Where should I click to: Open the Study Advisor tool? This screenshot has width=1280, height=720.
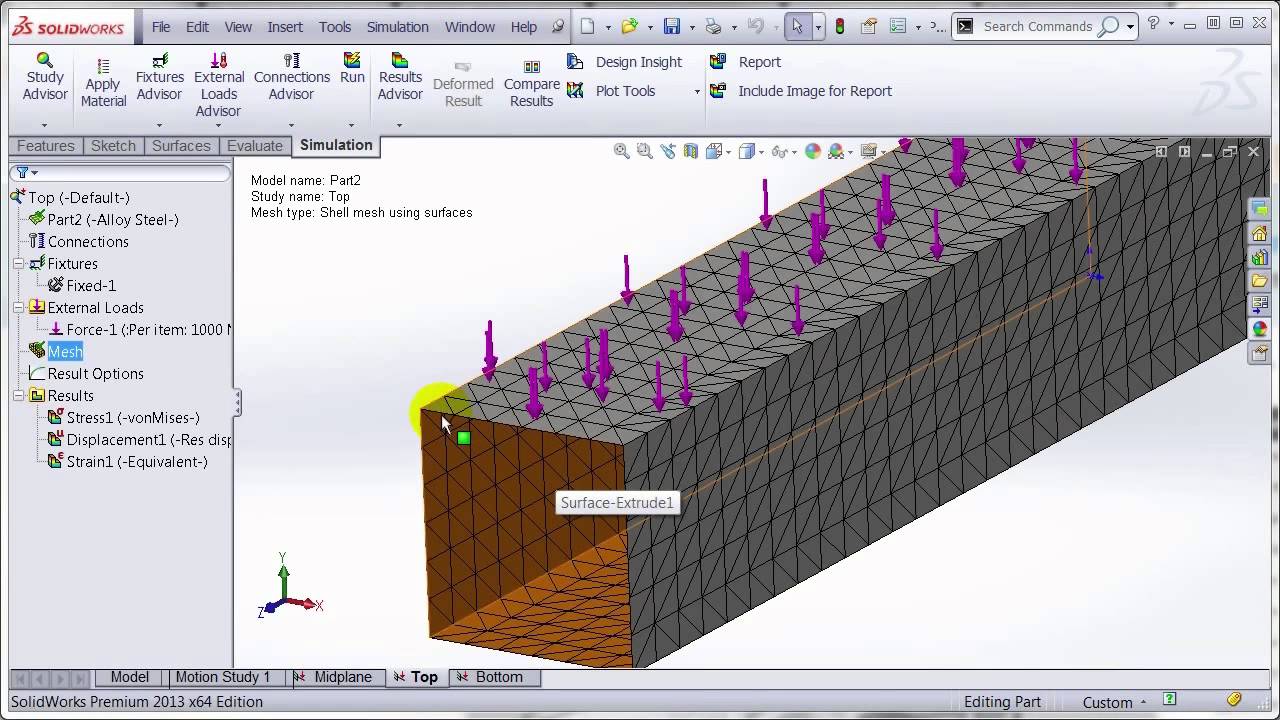[45, 77]
